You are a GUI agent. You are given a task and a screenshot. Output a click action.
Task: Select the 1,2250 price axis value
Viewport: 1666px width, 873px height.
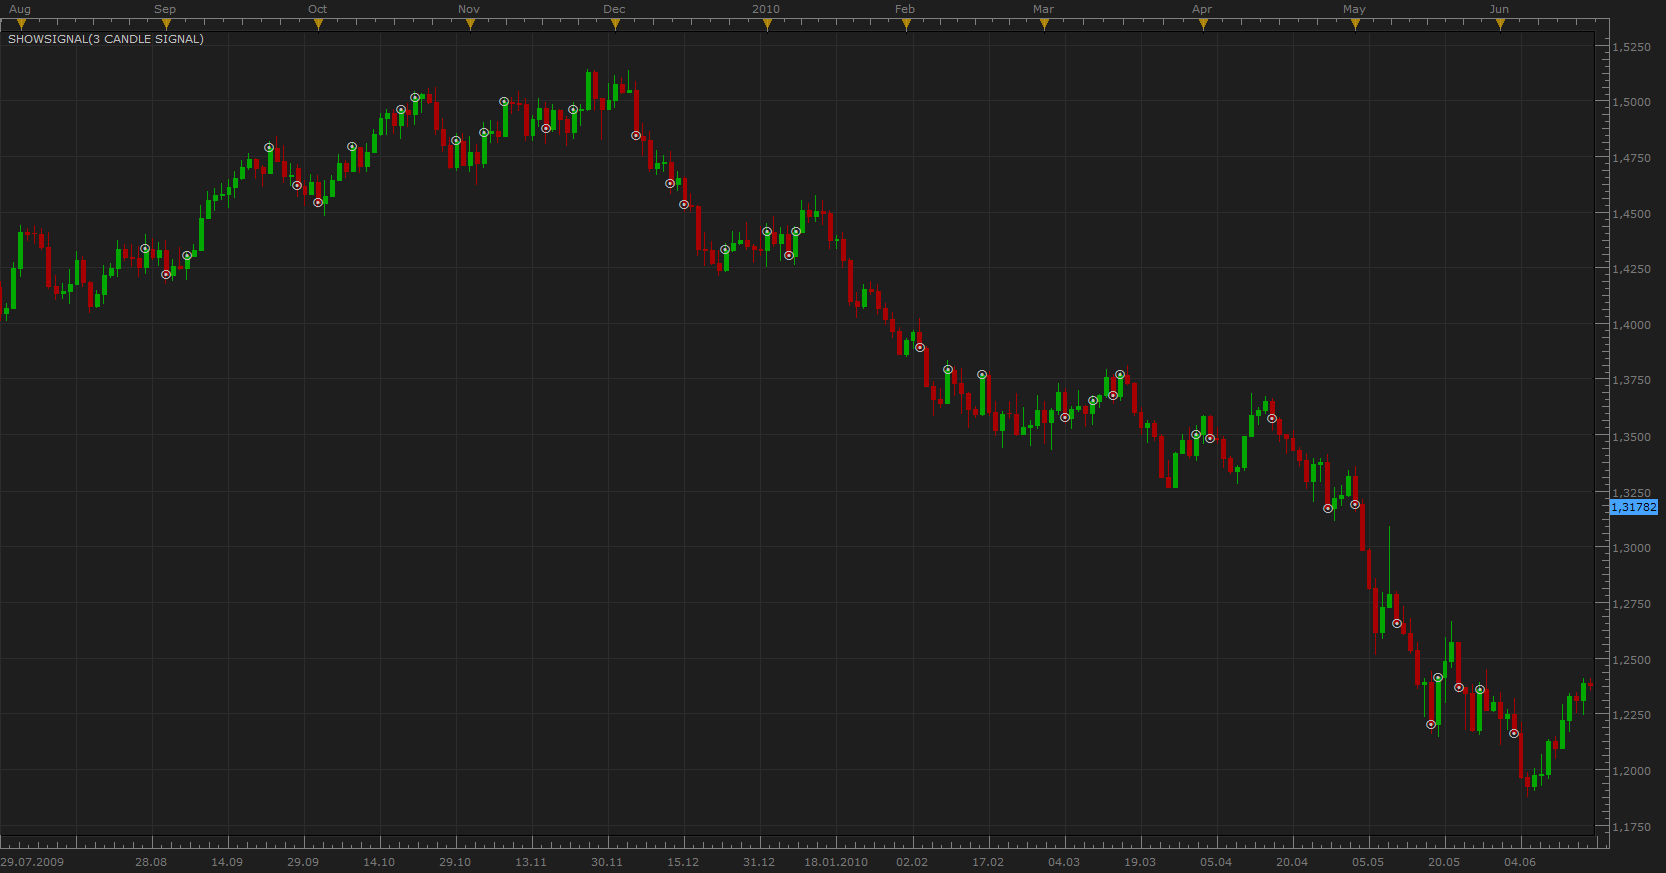(x=1631, y=715)
